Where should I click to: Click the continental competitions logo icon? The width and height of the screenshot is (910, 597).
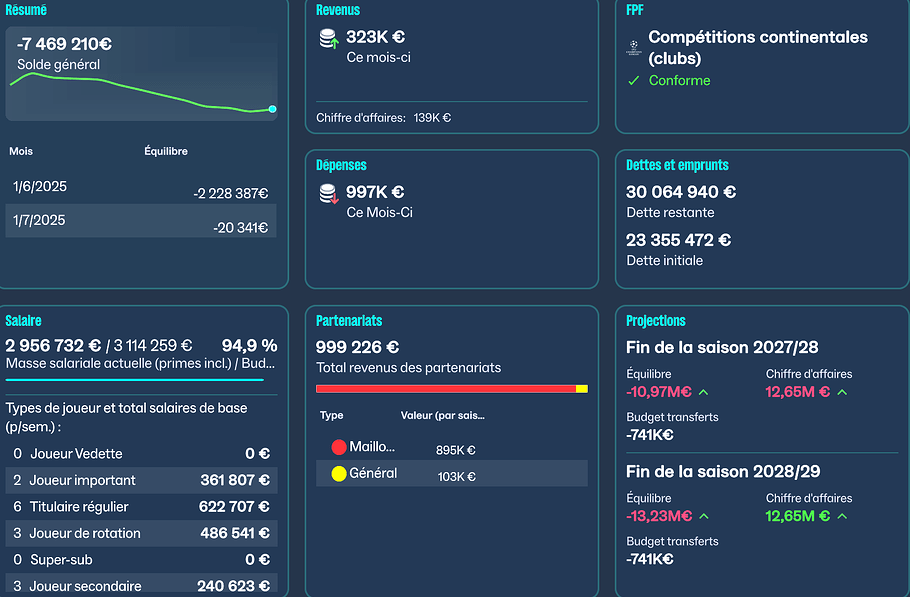634,47
